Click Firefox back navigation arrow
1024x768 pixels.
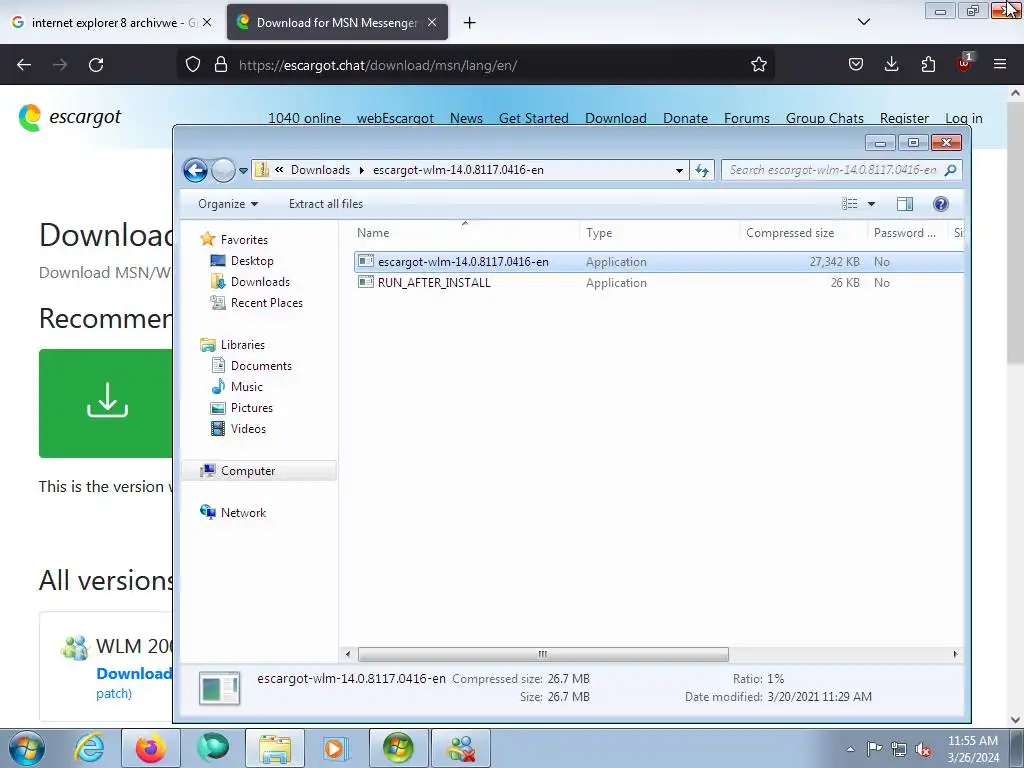tap(24, 65)
